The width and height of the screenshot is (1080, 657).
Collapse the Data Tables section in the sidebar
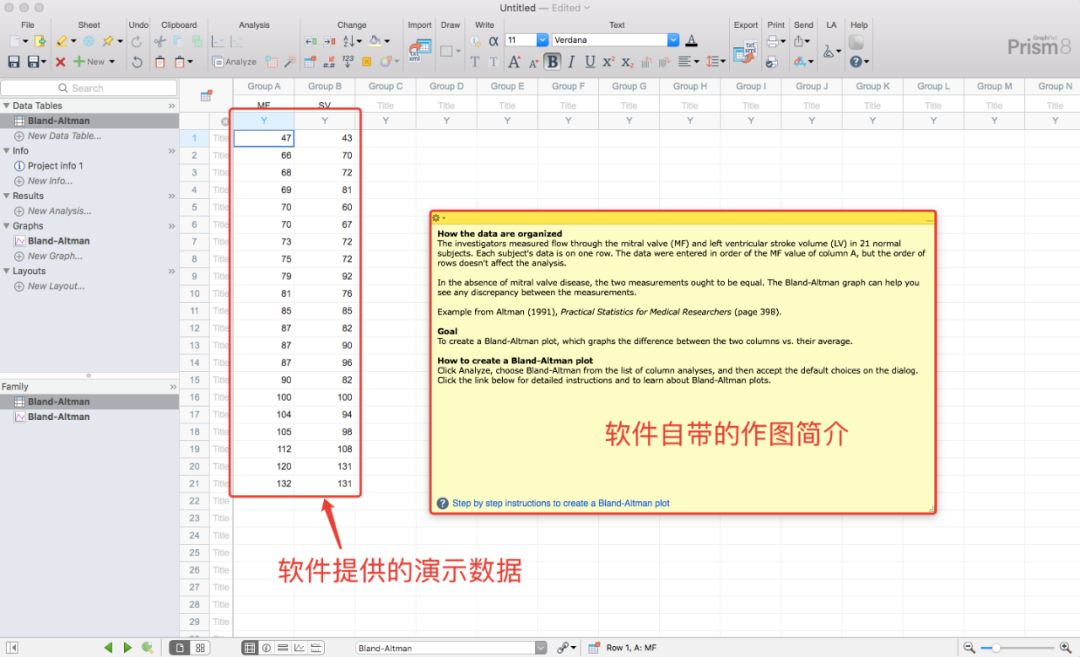coord(8,105)
